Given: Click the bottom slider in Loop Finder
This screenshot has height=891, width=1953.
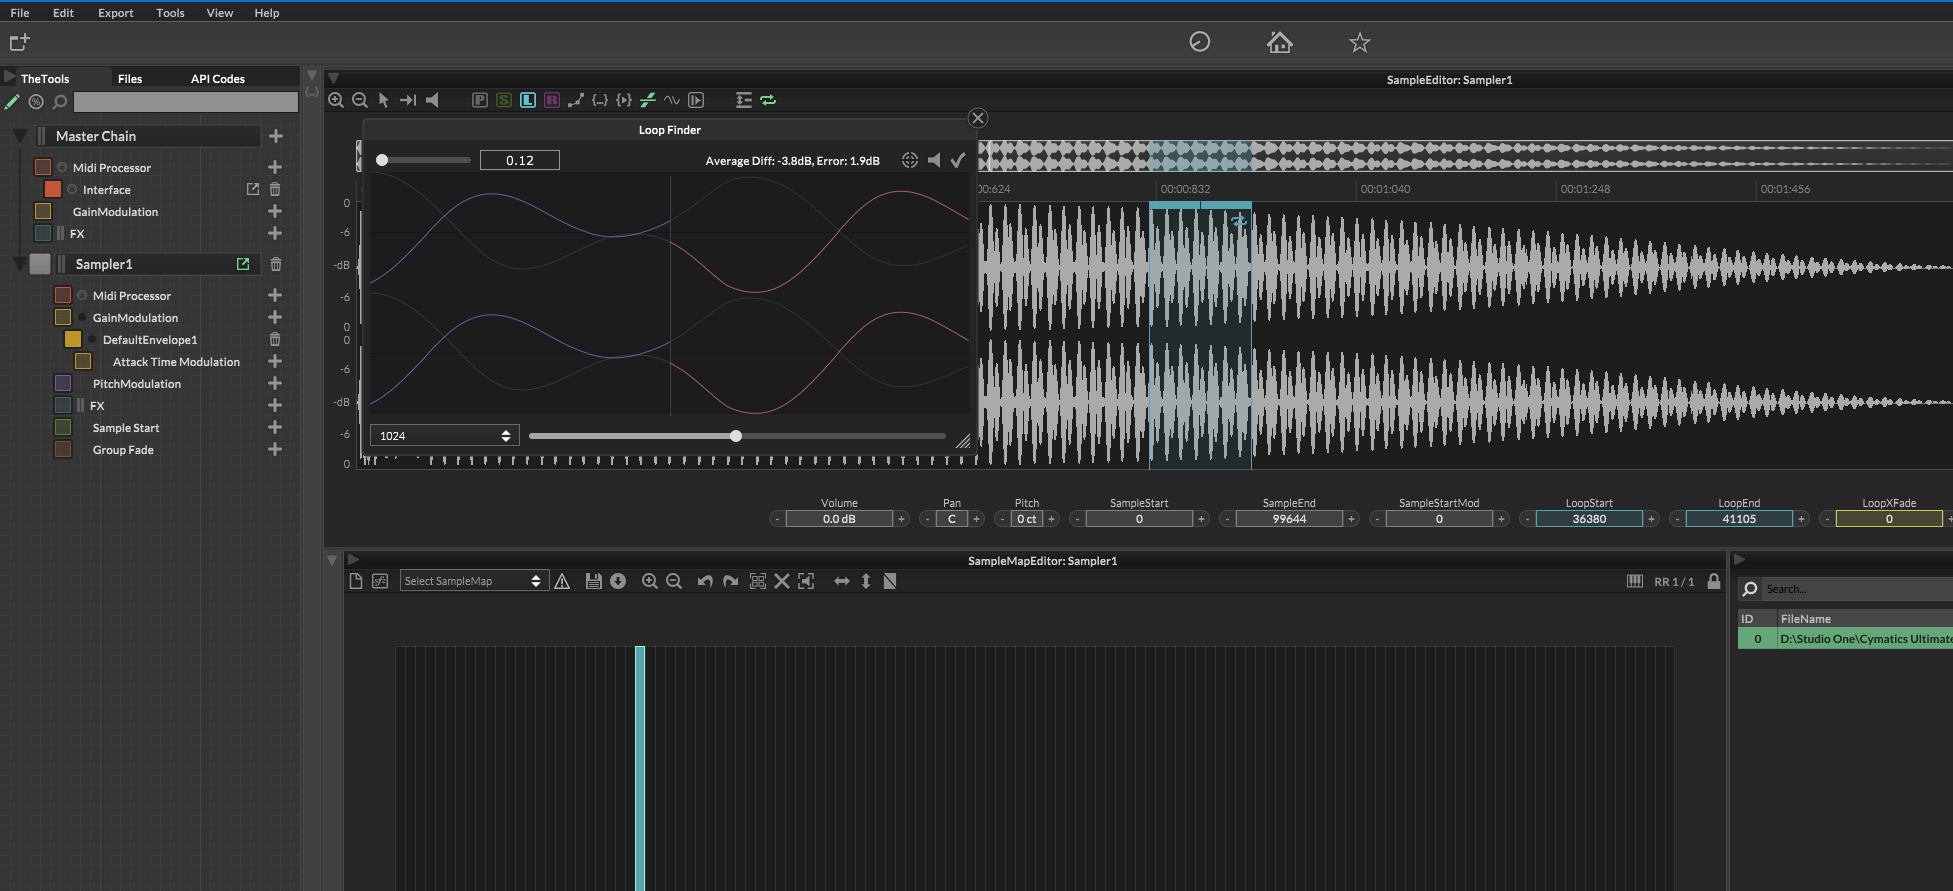Looking at the screenshot, I should click(736, 436).
